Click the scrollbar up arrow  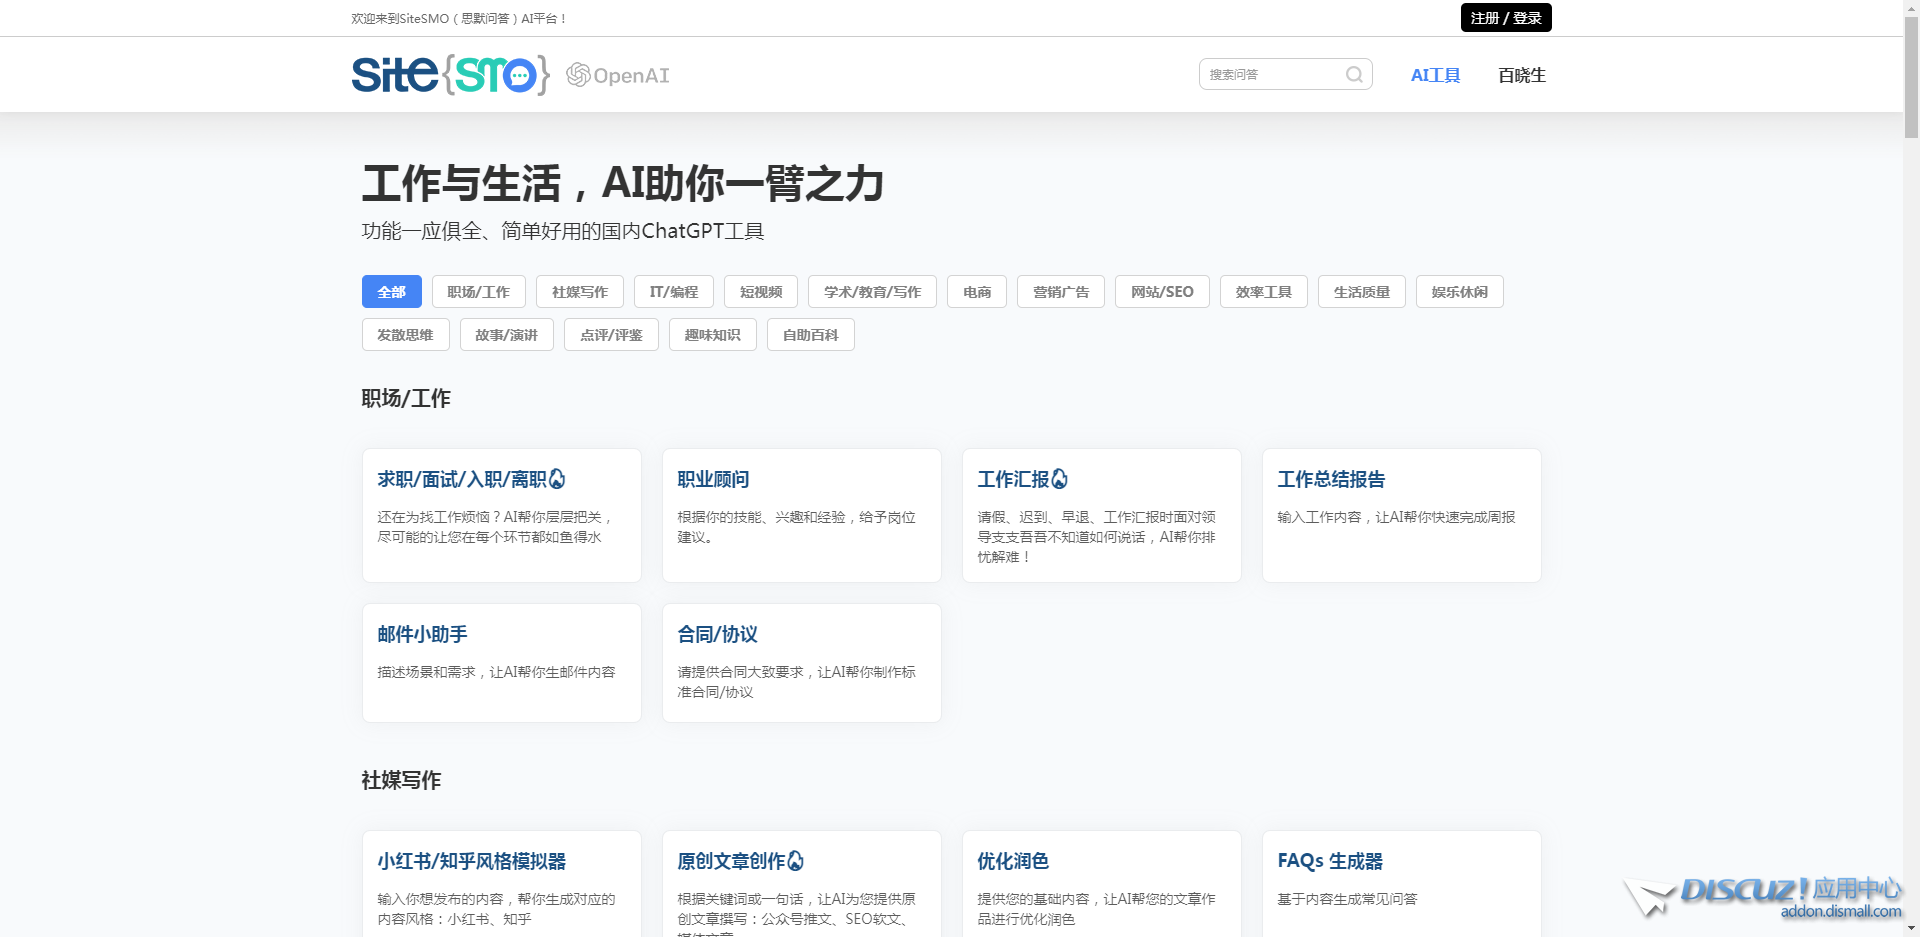pos(1911,9)
